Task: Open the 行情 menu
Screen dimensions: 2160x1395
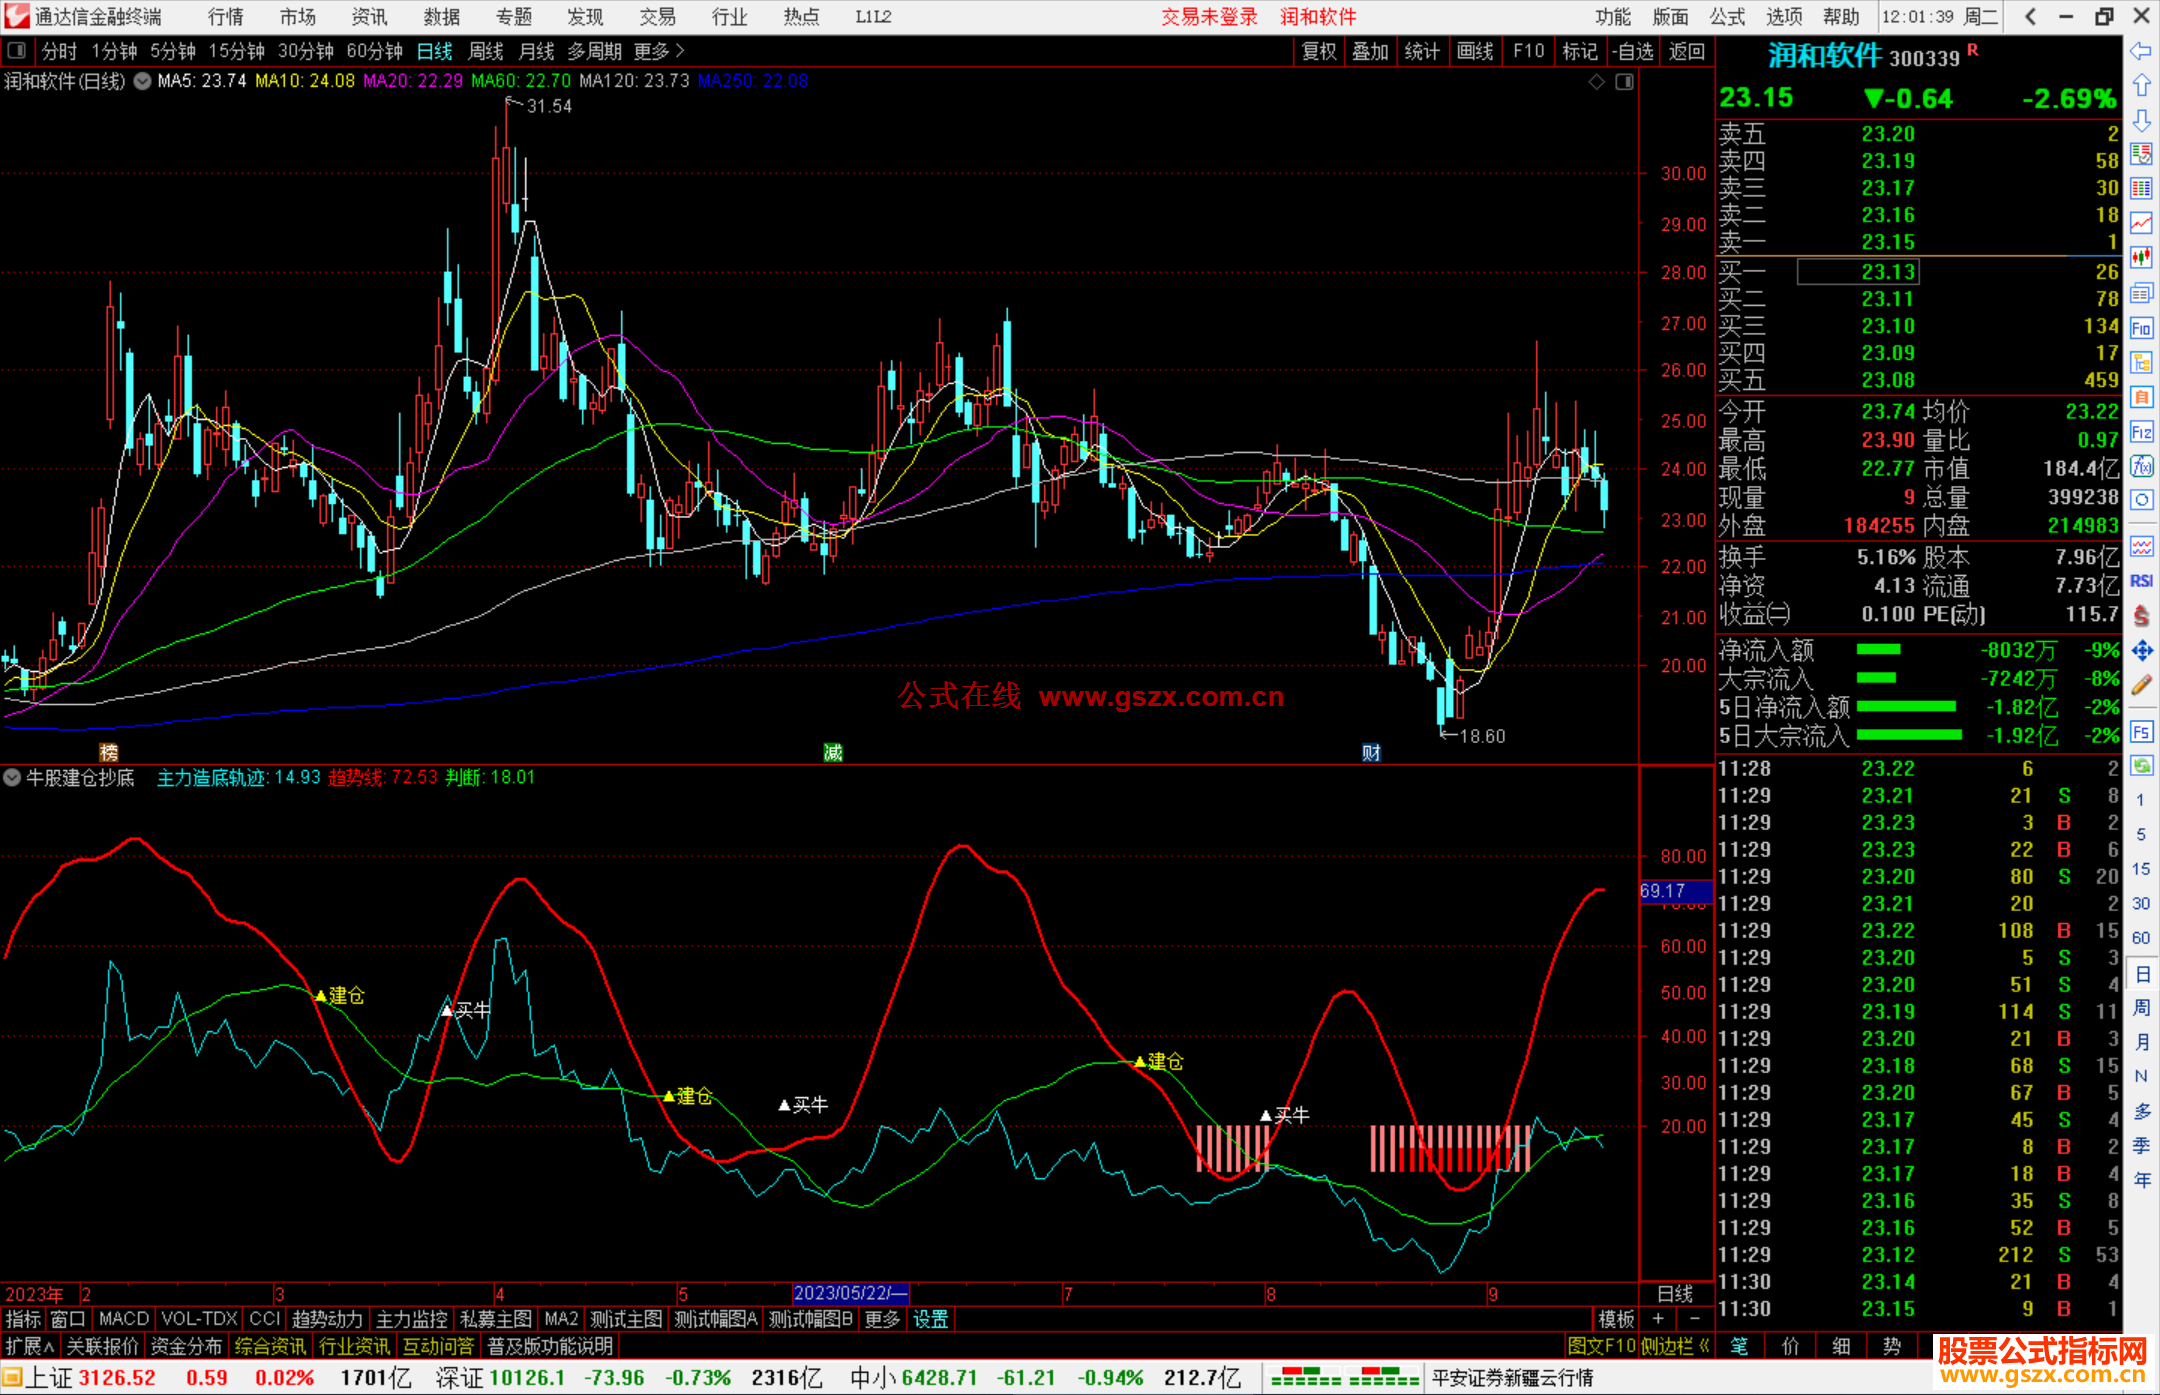Action: [226, 16]
